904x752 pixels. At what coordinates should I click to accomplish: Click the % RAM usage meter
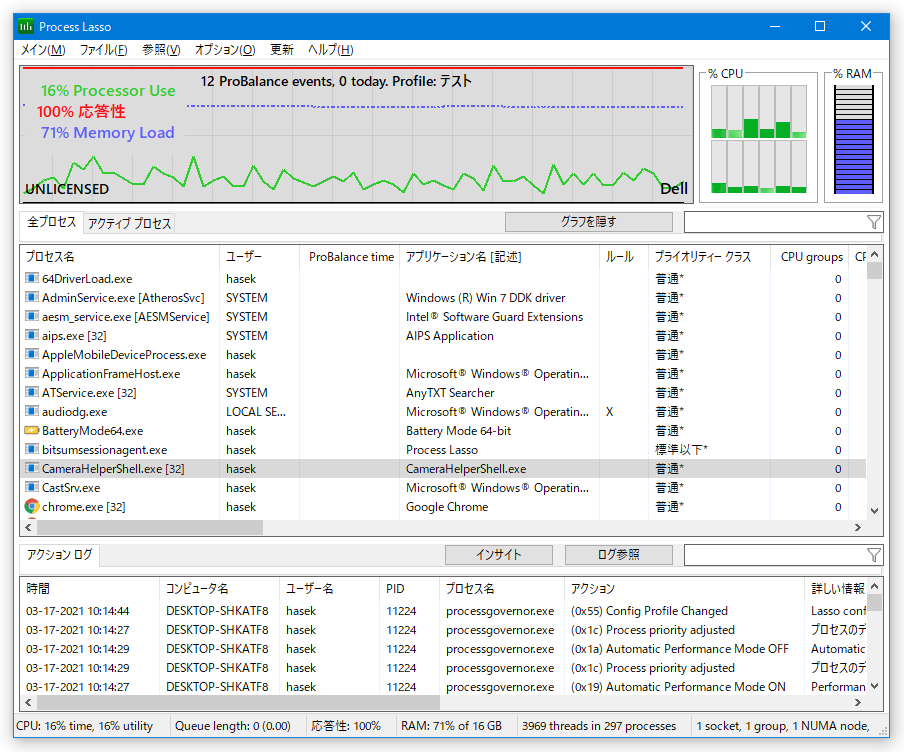point(853,140)
